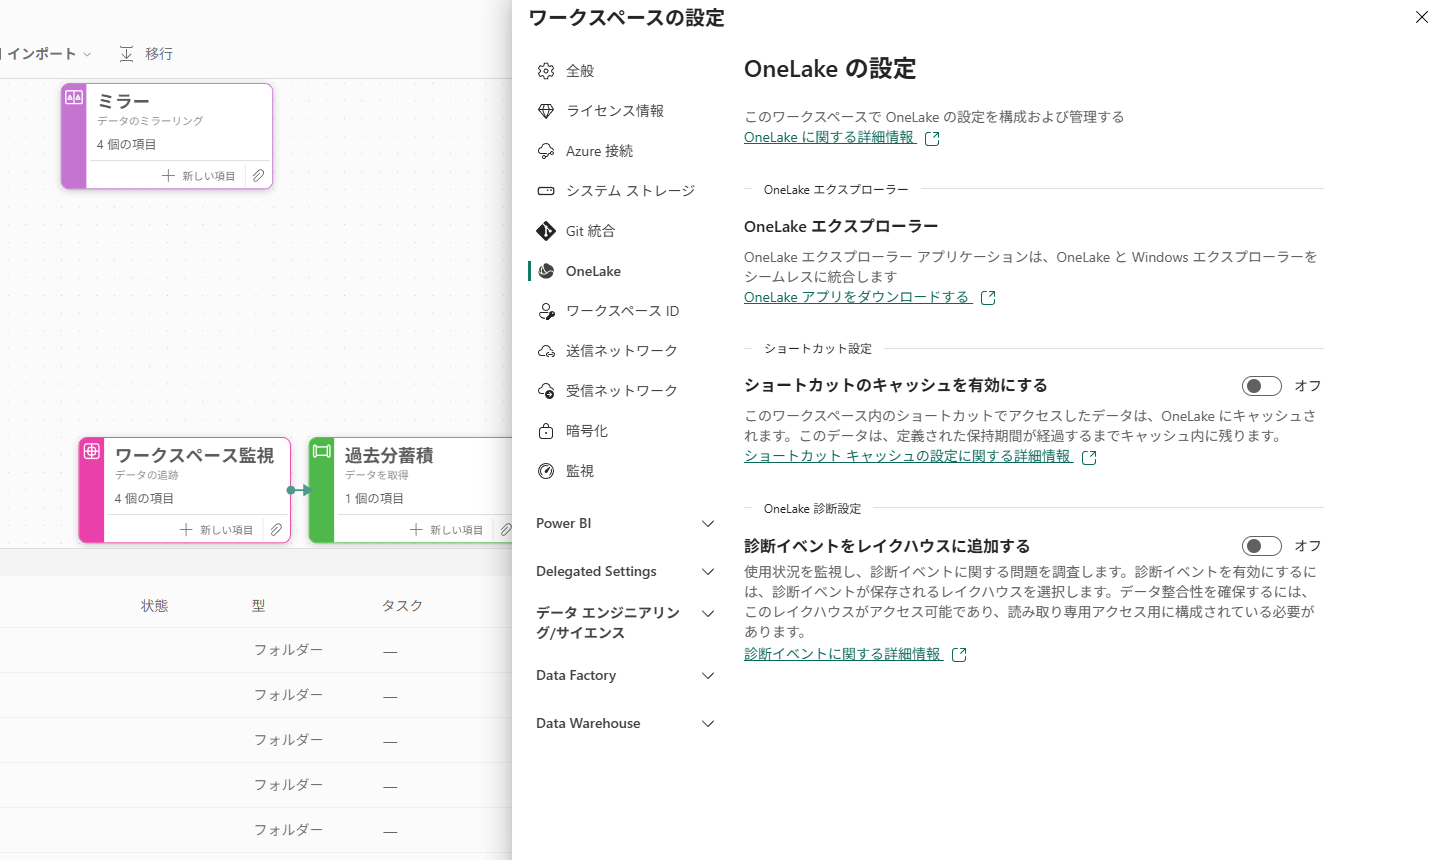Screen dimensions: 1450x860
Task: Click the diamond icon beside ライセンス情報
Action: [x=546, y=111]
